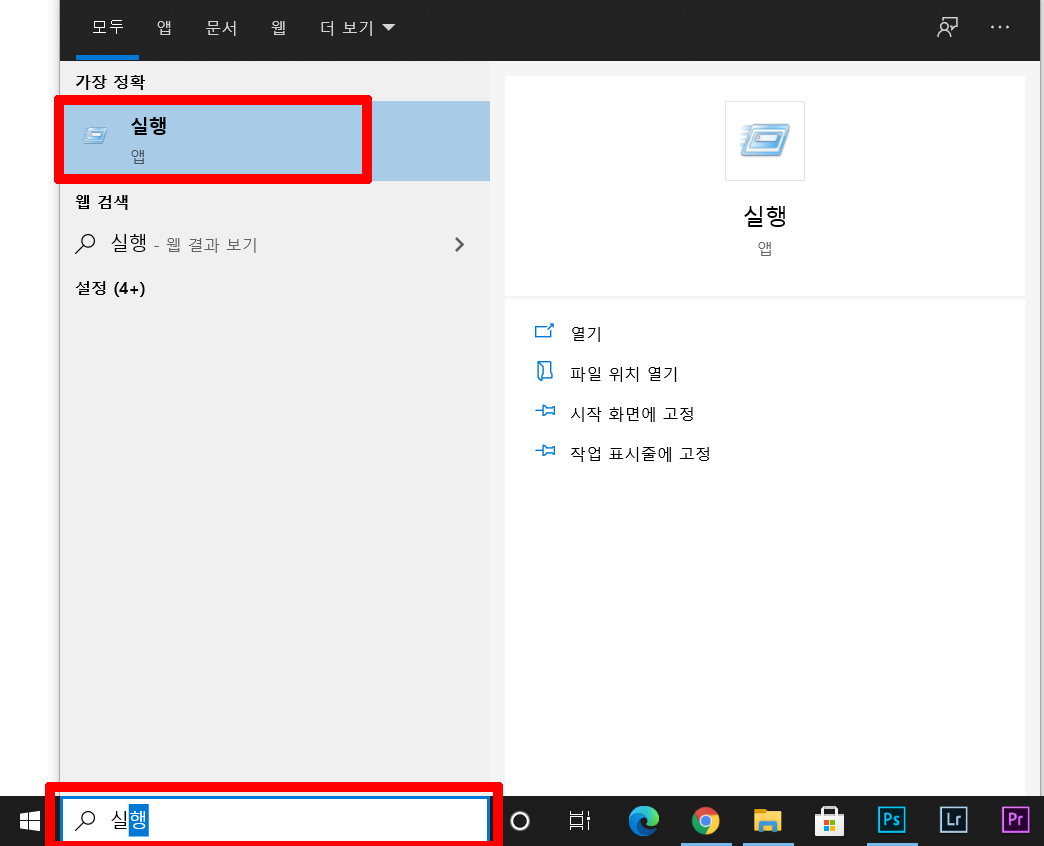This screenshot has height=846, width=1044.
Task: Launch Microsoft Edge from the taskbar
Action: point(644,821)
